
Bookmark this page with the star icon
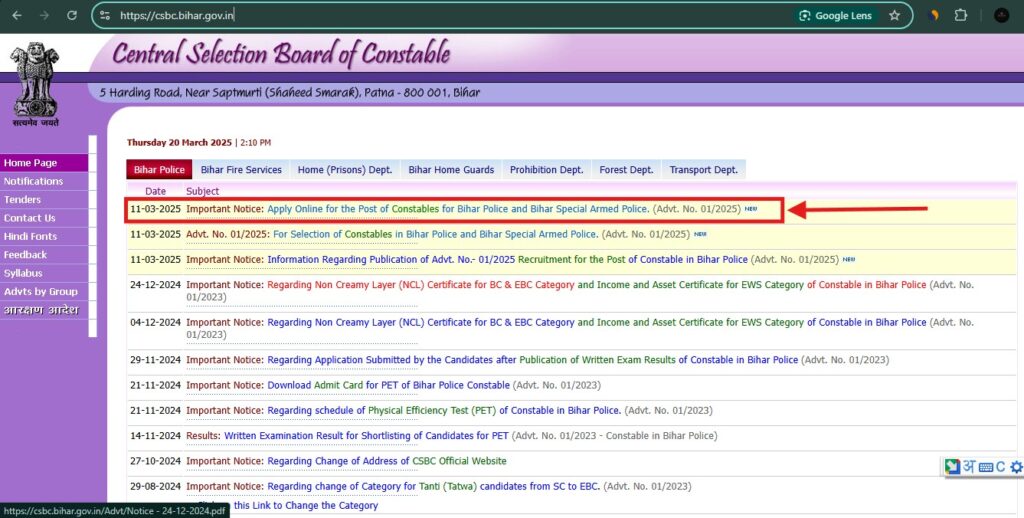894,16
